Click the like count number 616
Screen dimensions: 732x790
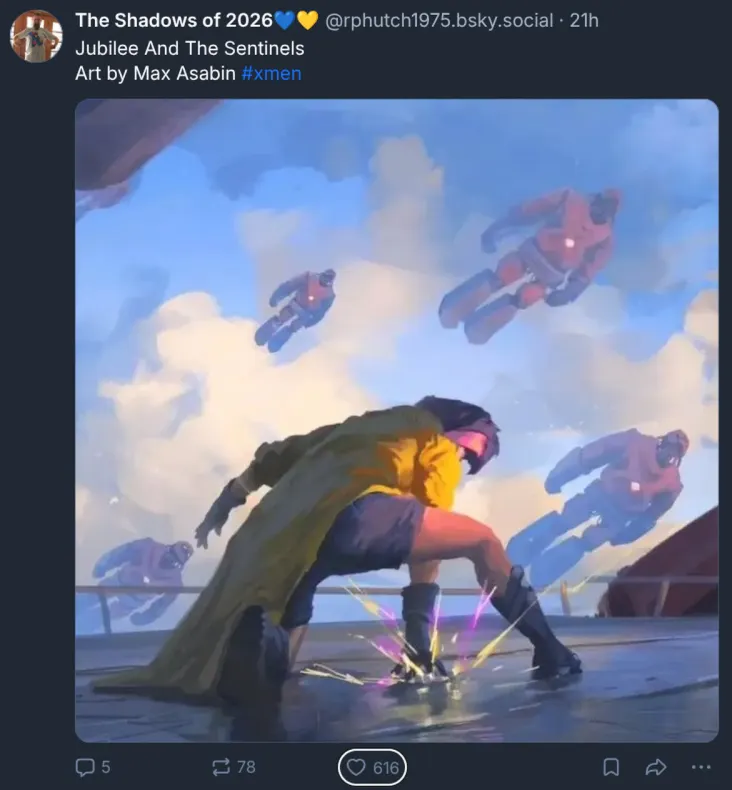click(386, 768)
